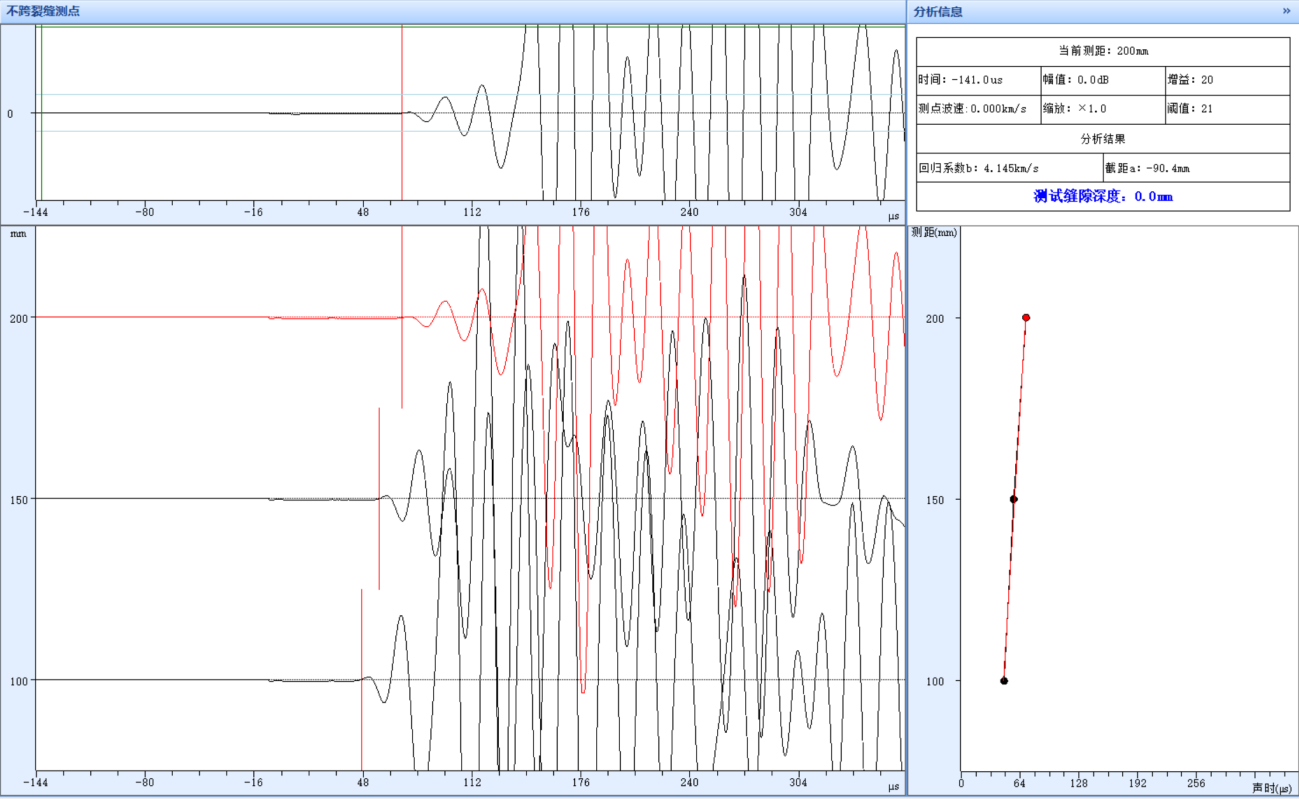Click the blue 测试缝隙深度 result text
This screenshot has height=799, width=1299.
click(x=1103, y=196)
